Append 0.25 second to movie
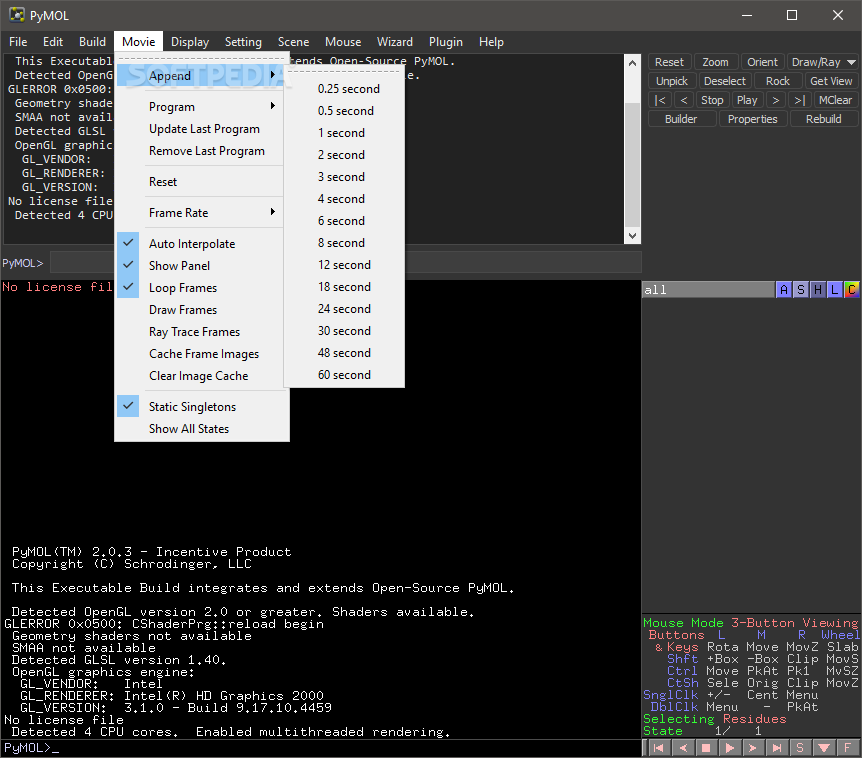This screenshot has width=862, height=758. [x=345, y=88]
